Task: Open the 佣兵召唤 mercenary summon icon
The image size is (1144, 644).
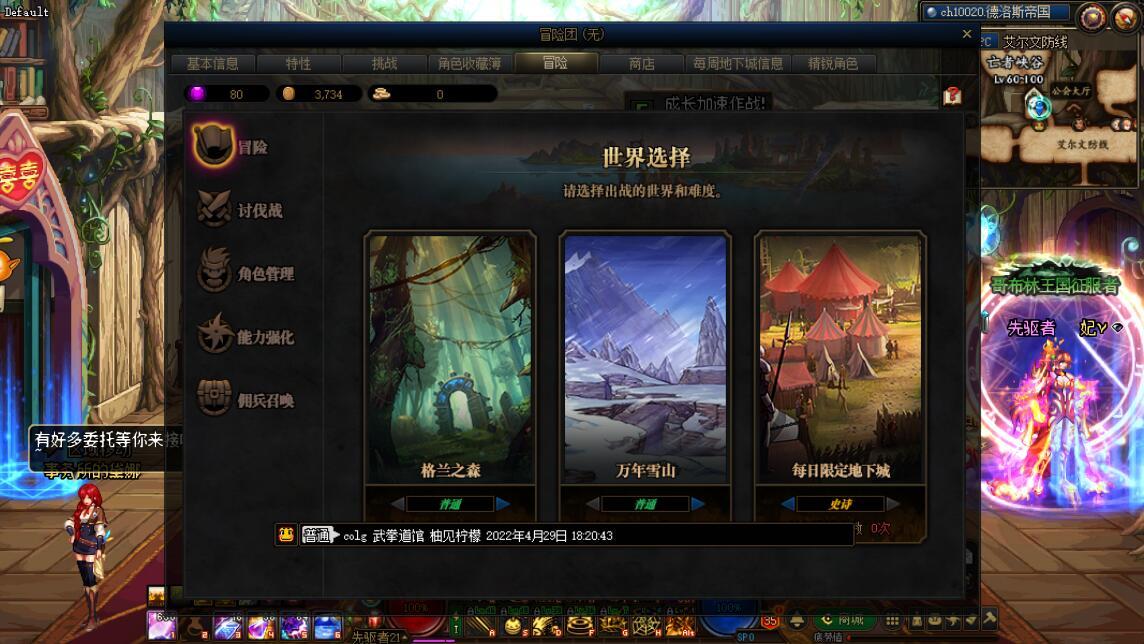Action: coord(214,398)
